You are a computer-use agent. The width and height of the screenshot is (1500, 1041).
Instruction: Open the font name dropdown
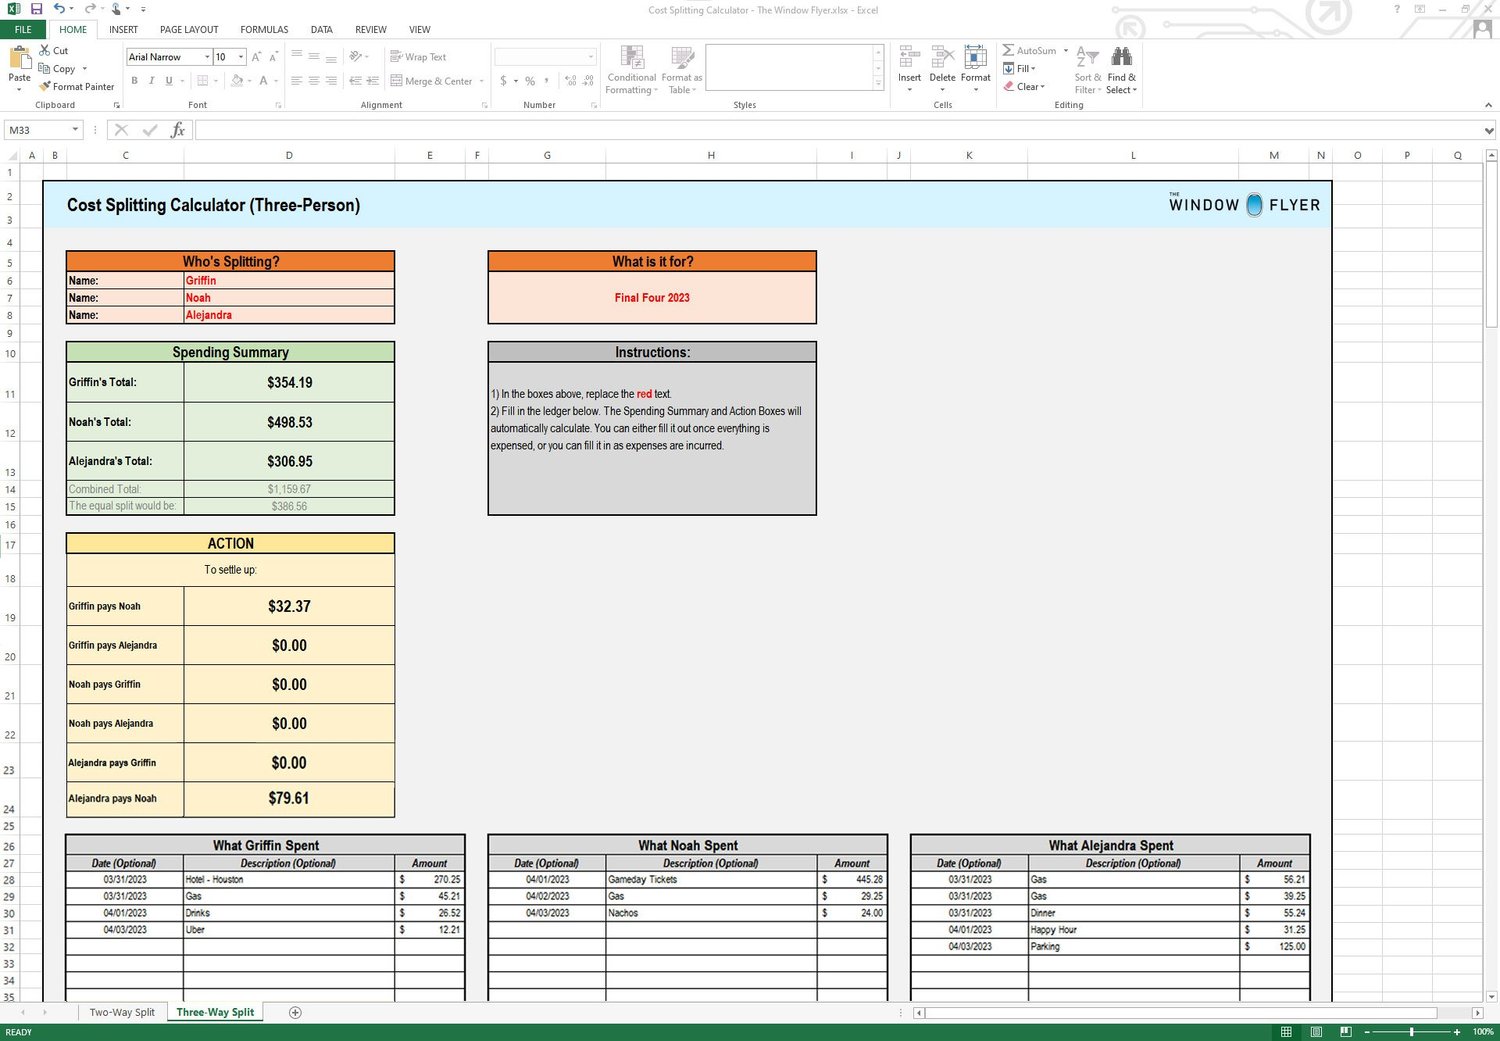207,57
